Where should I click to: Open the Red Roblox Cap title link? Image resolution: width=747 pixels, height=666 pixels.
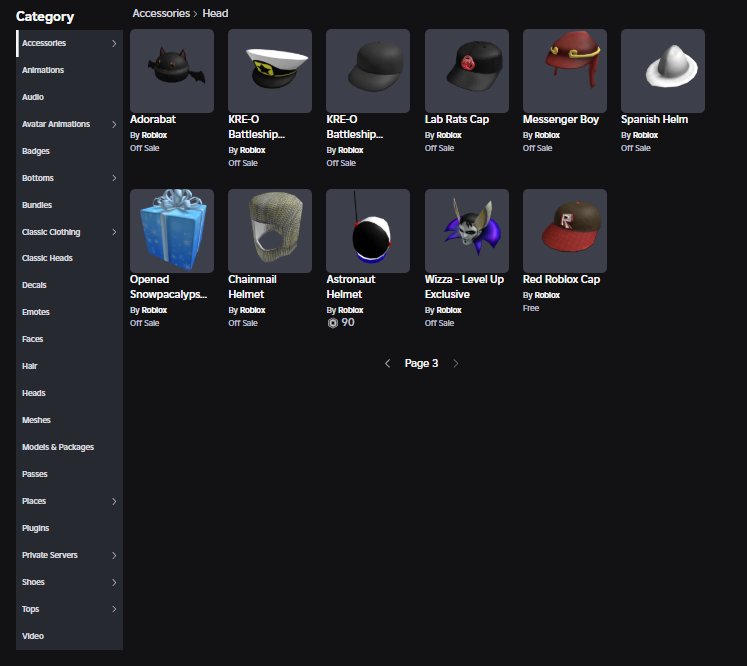click(561, 280)
